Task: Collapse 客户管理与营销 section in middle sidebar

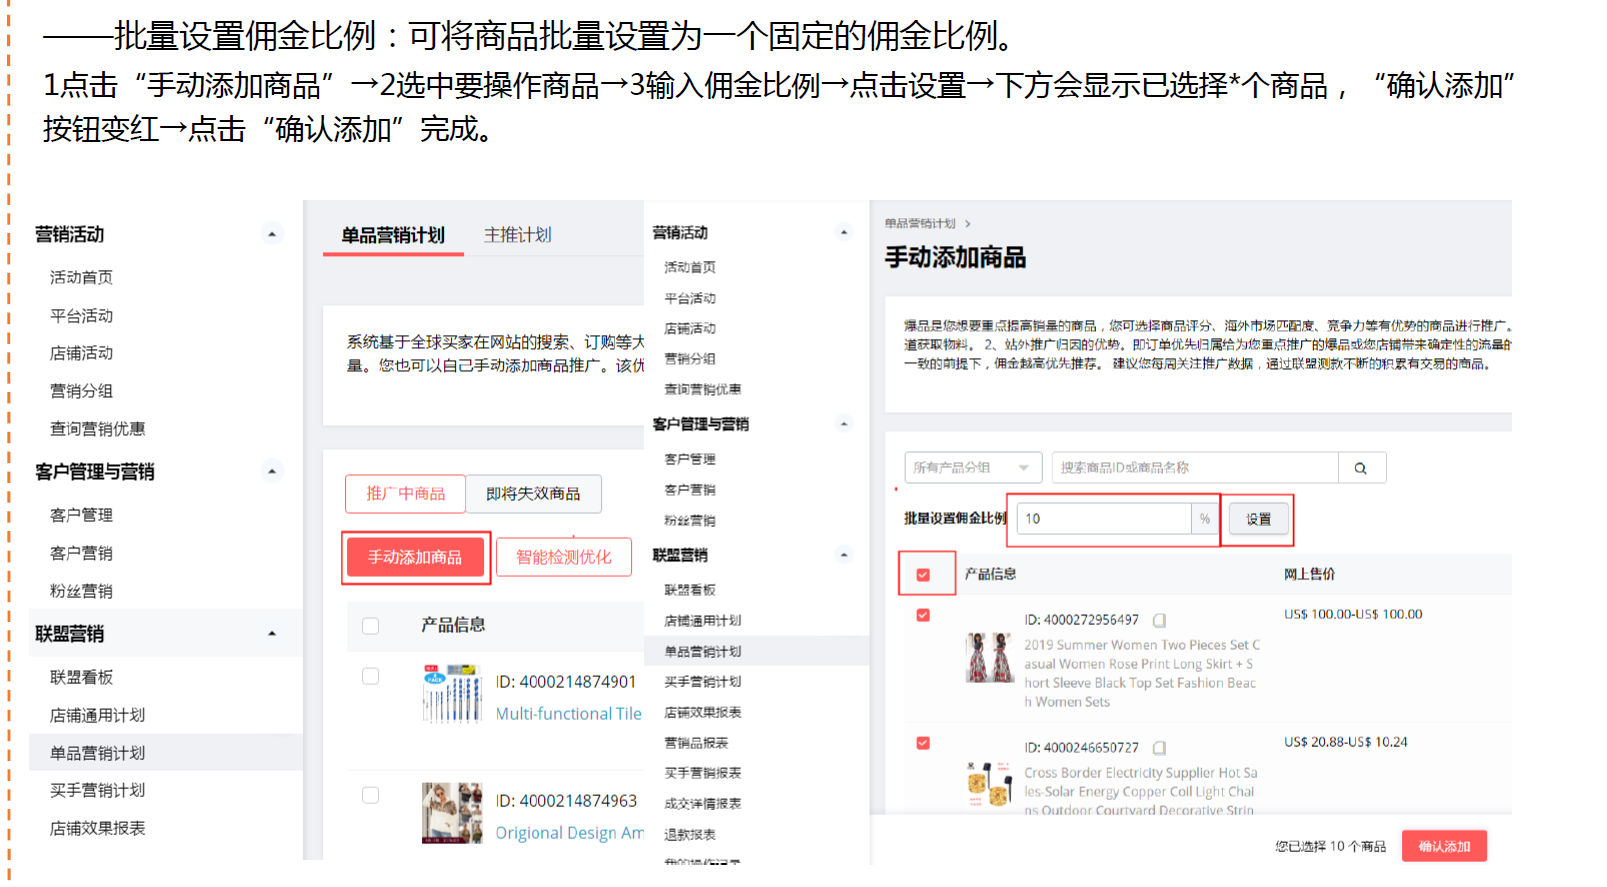Action: tap(844, 424)
